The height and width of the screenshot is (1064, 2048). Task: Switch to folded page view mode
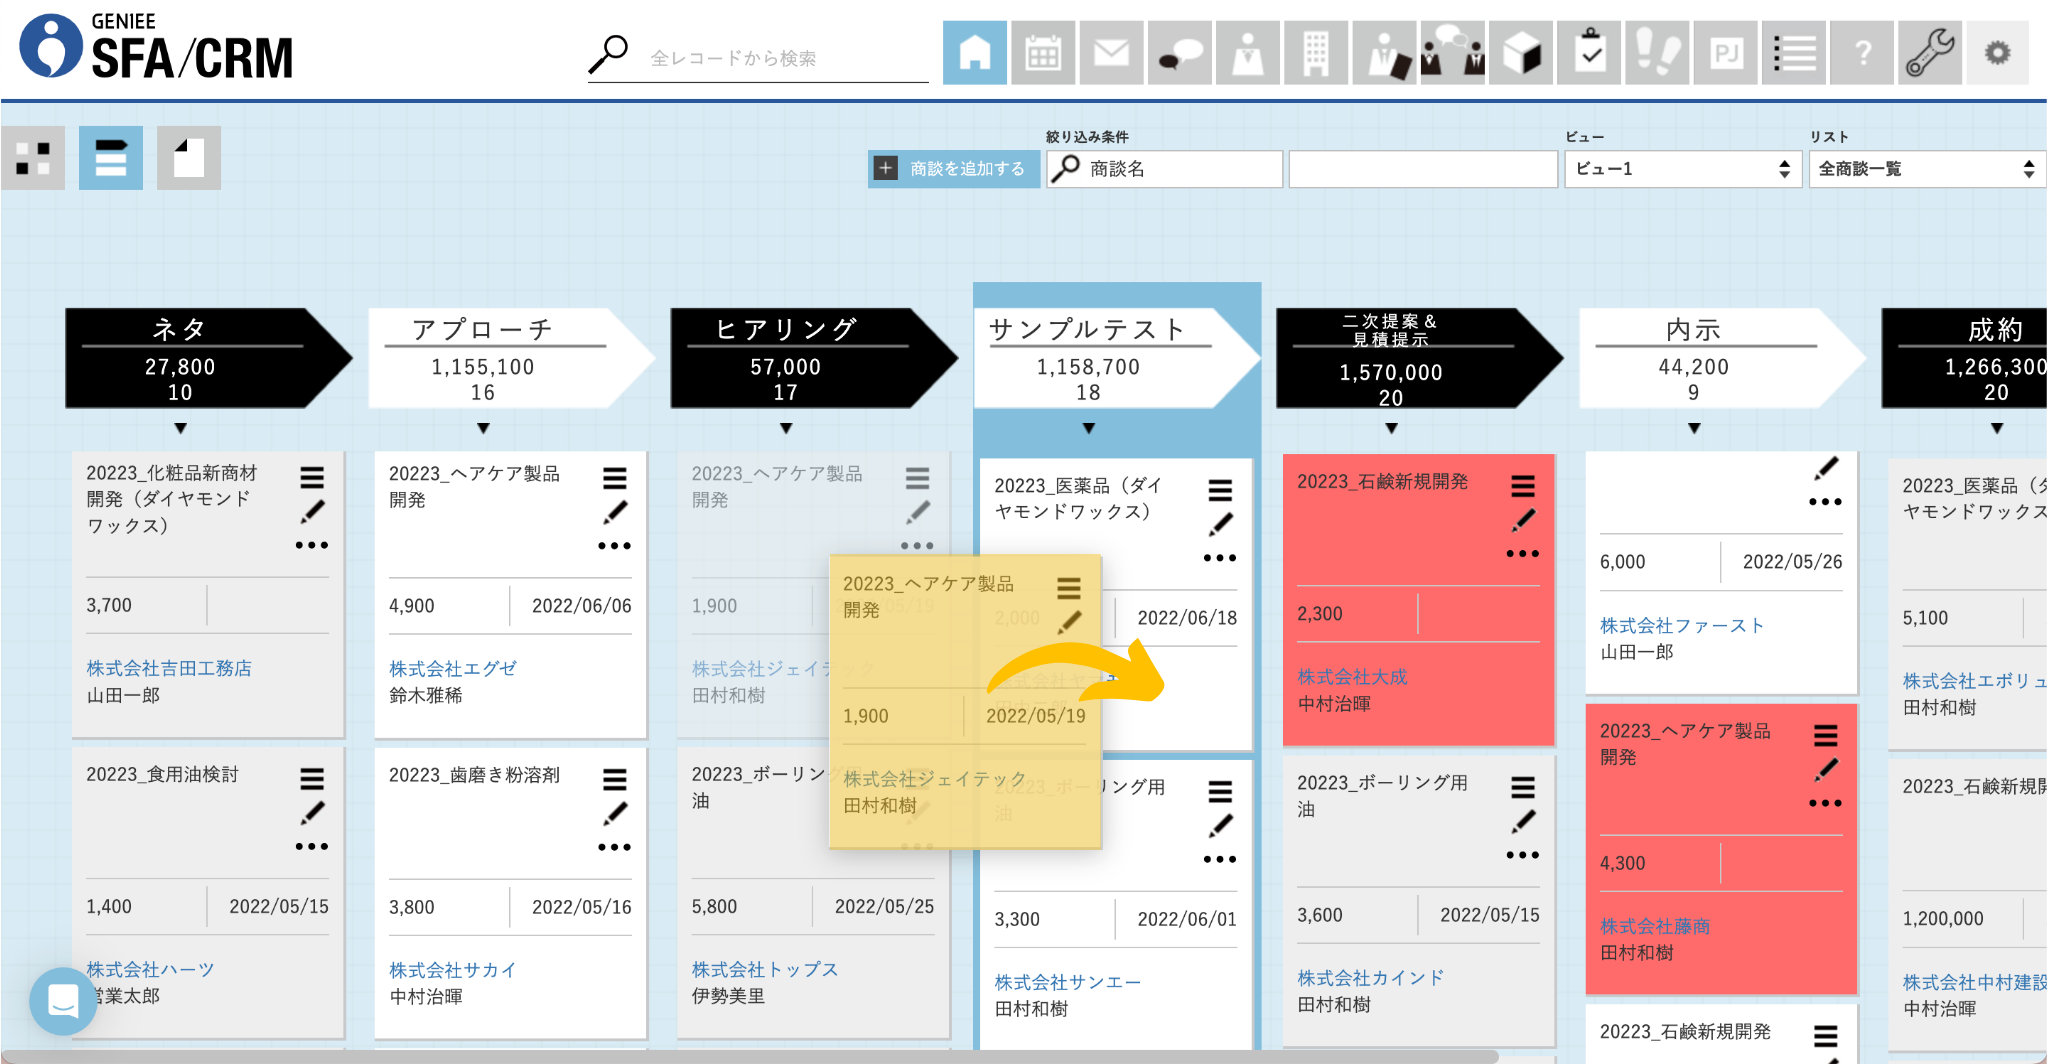(189, 158)
